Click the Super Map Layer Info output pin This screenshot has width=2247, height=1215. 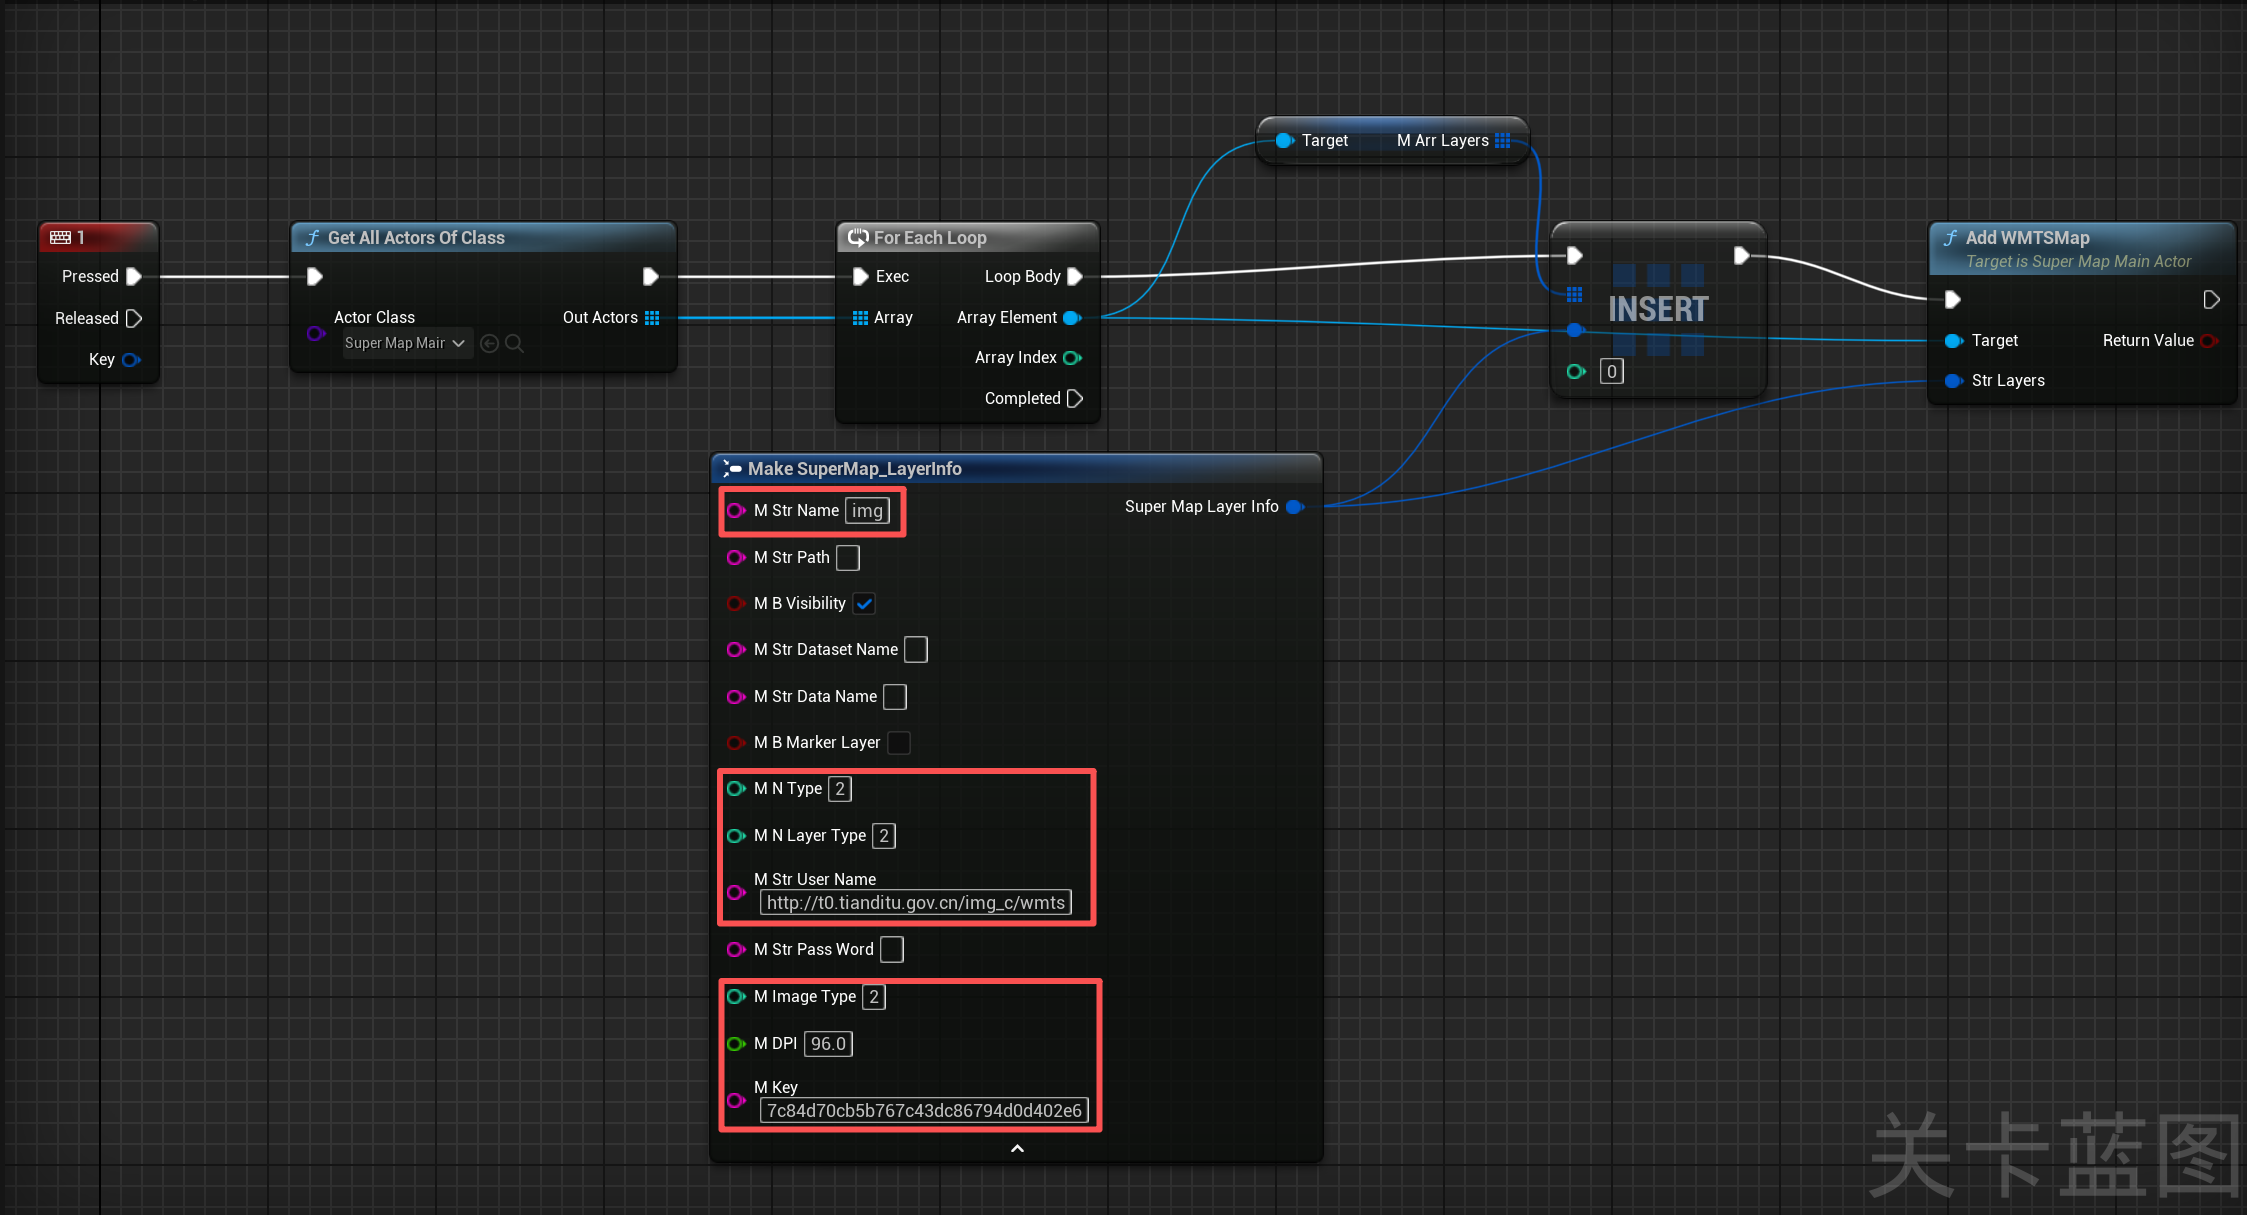point(1294,507)
